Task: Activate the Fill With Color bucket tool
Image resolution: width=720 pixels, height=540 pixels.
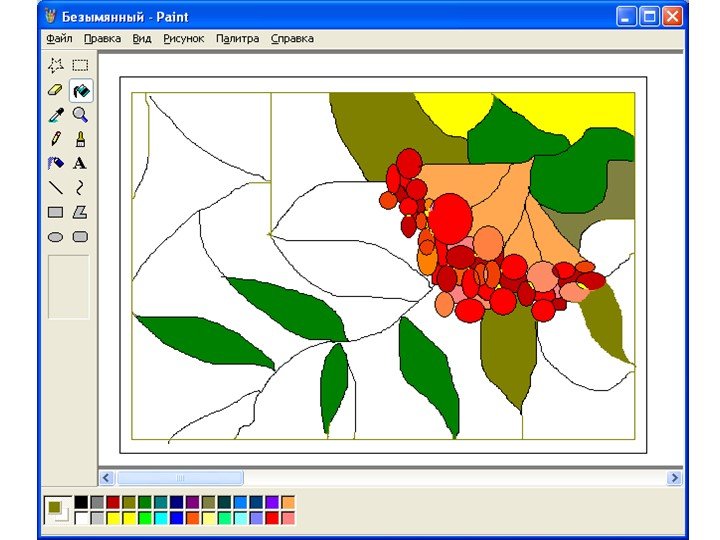Action: 80,90
